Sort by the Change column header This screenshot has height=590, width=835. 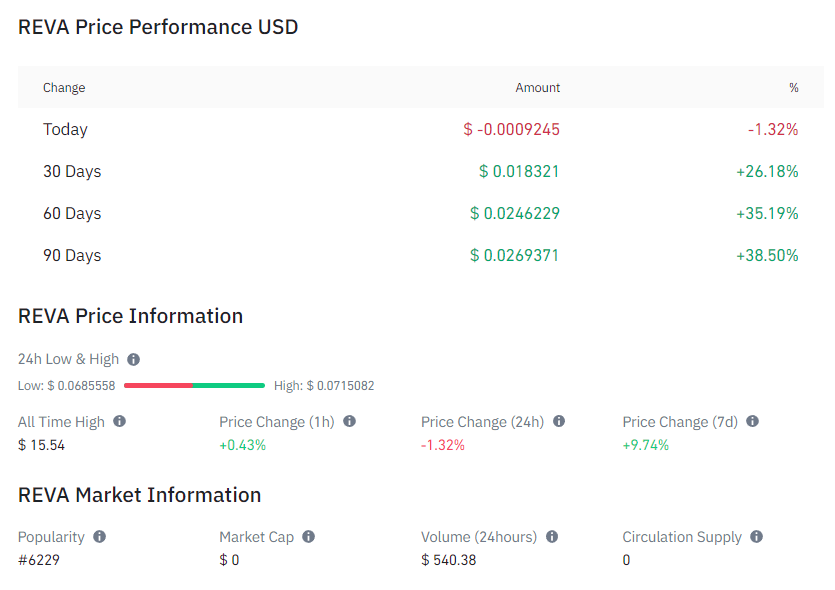point(64,88)
